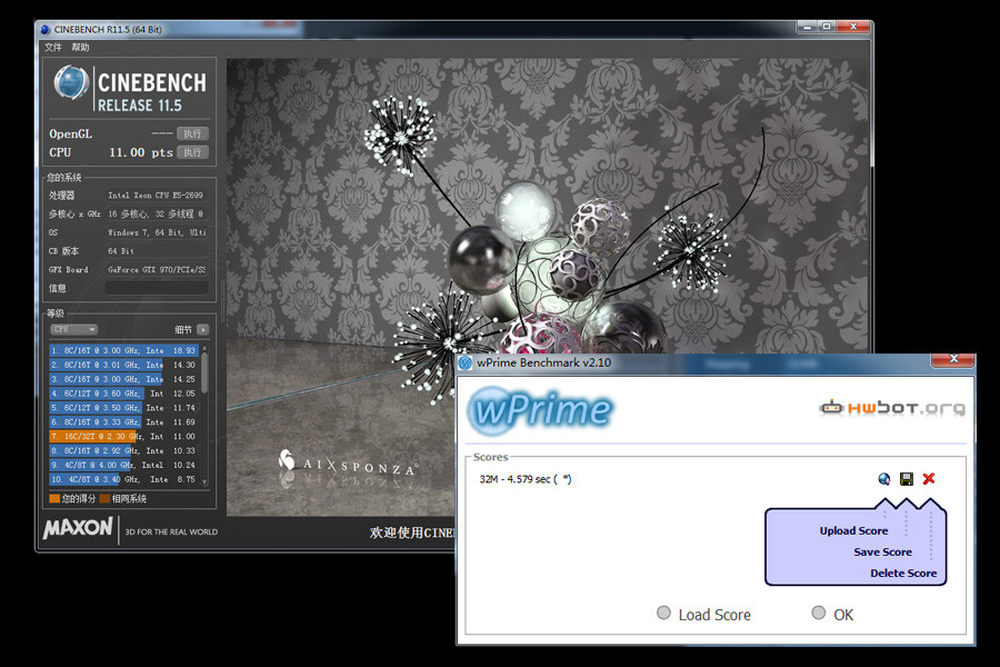Select rank 3 entry scoring 14.25
Image resolution: width=1000 pixels, height=667 pixels.
(x=124, y=379)
